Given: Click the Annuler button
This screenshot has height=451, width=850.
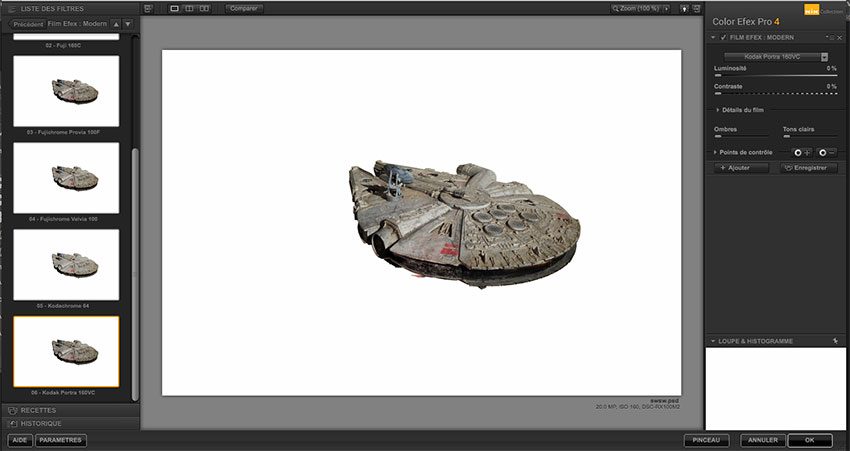Looking at the screenshot, I should 763,440.
